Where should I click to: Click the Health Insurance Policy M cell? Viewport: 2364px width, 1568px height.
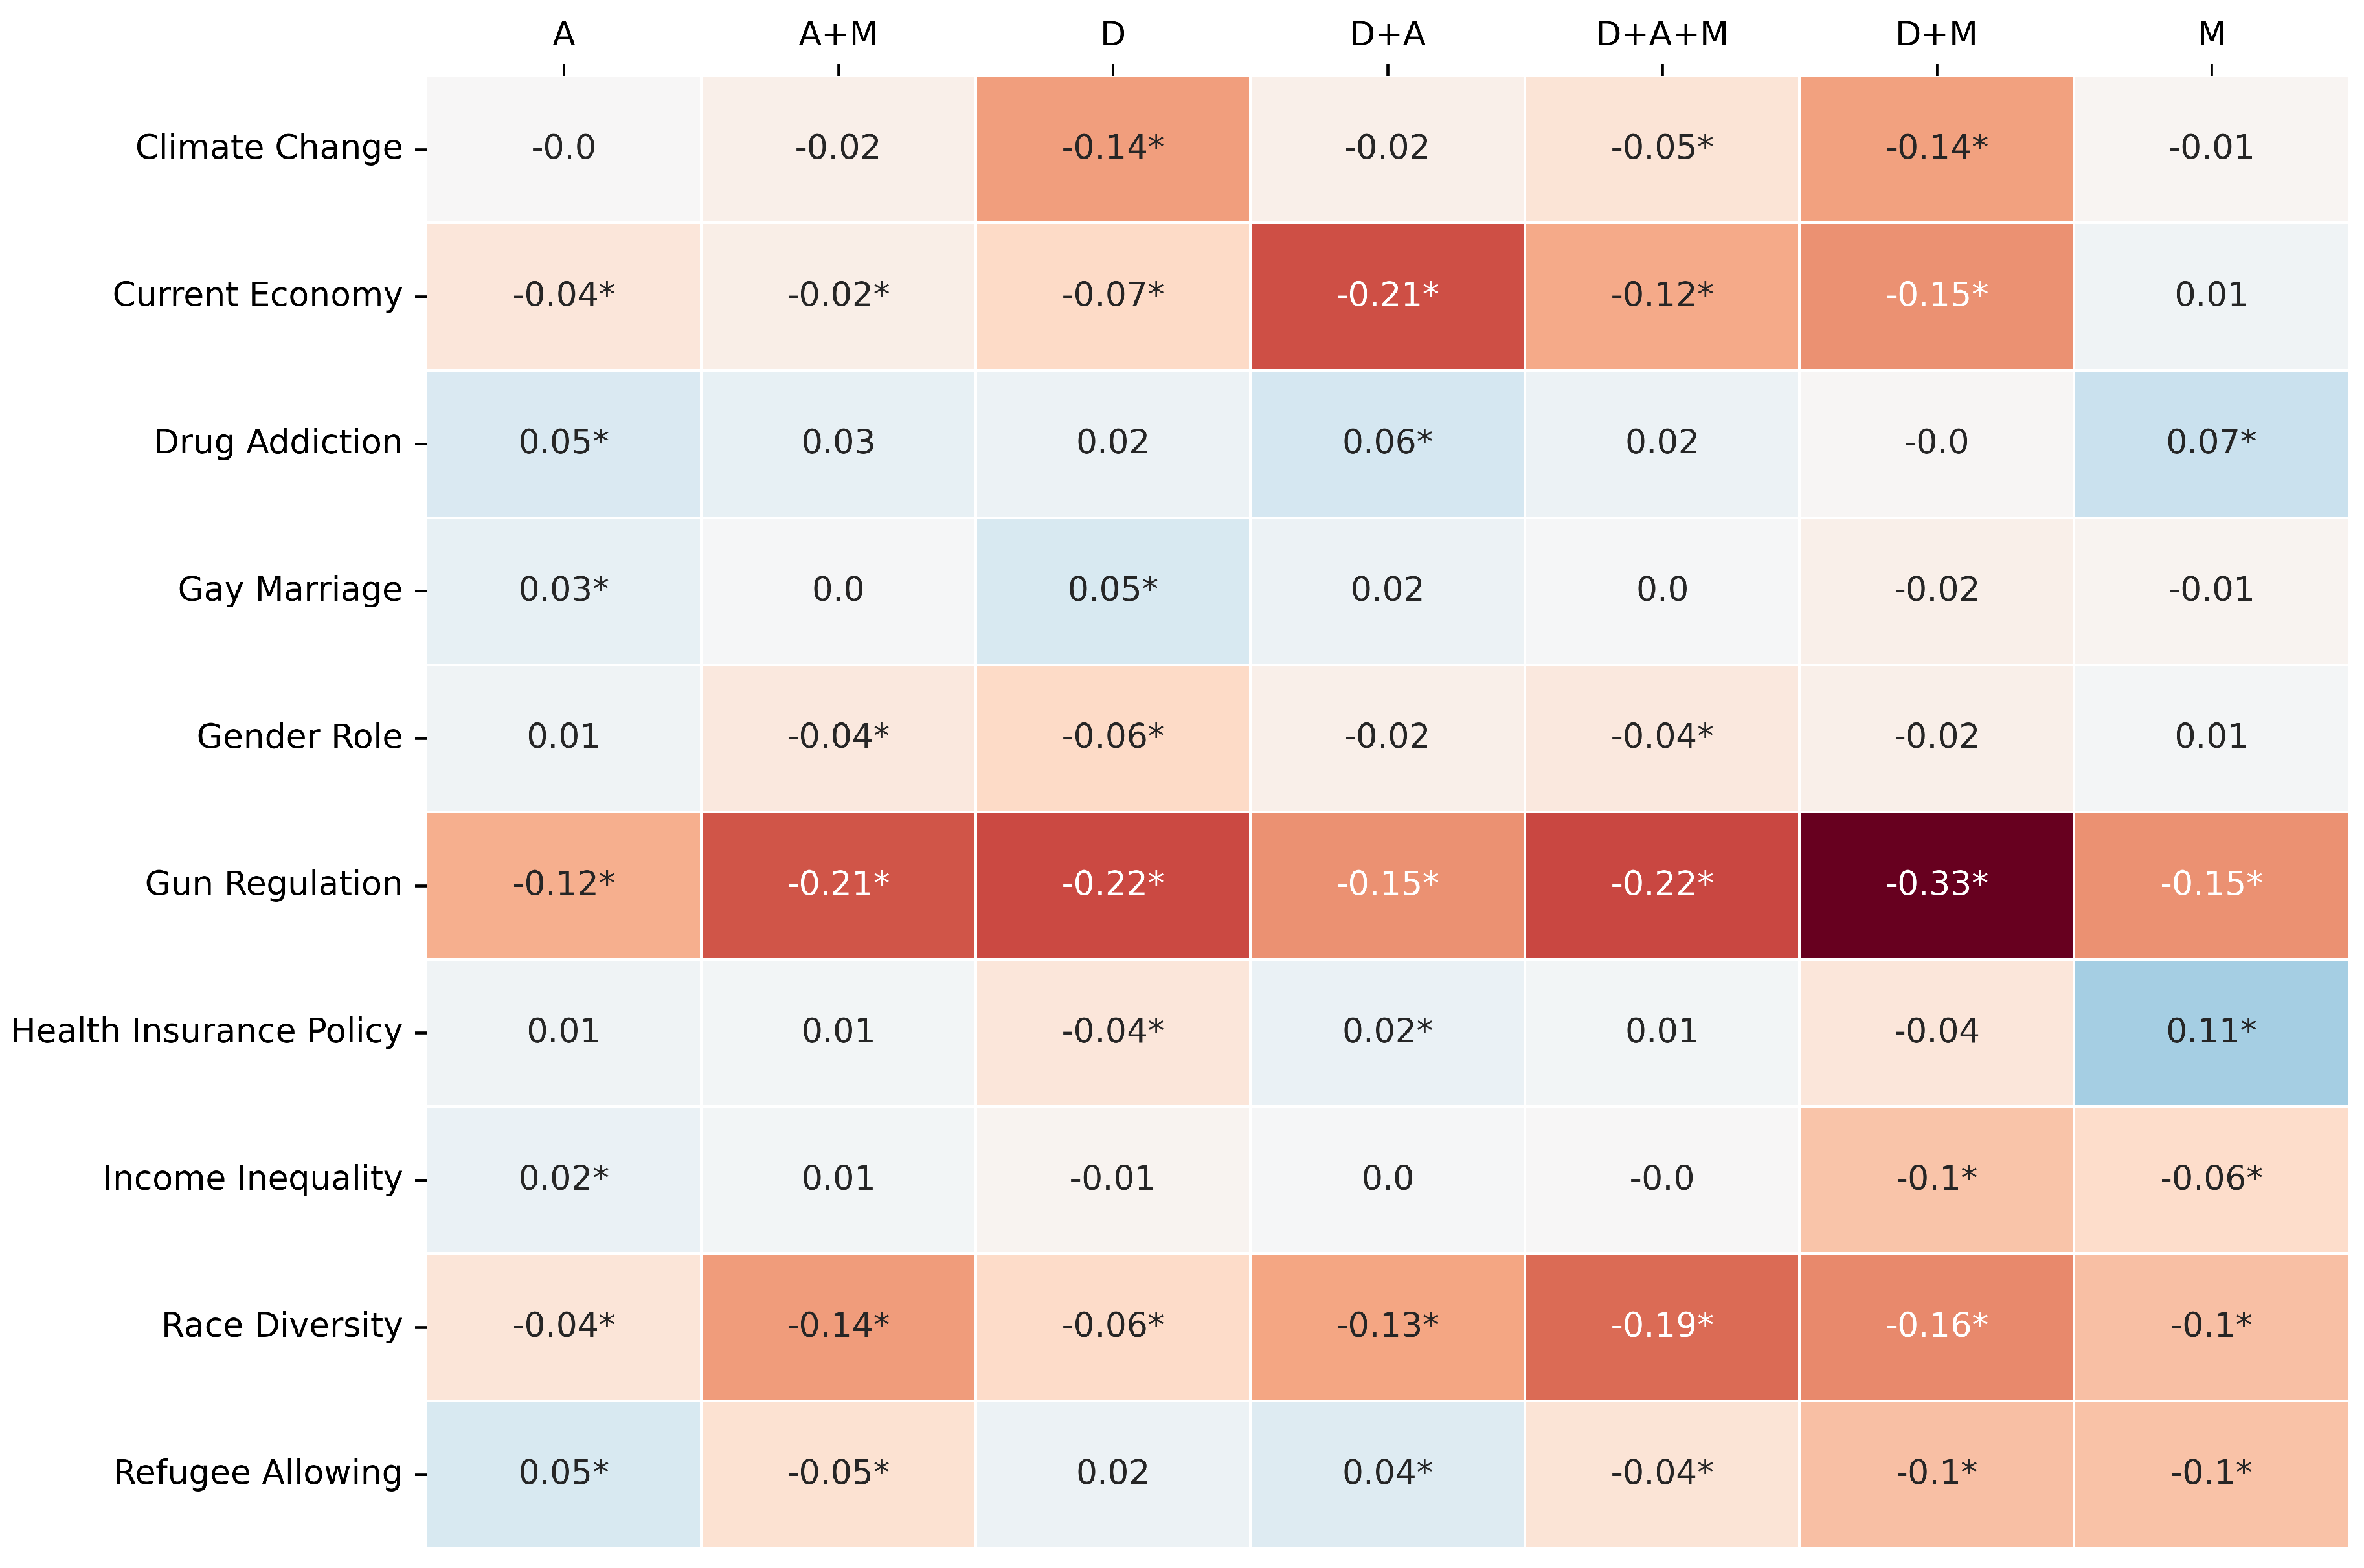click(2211, 1031)
